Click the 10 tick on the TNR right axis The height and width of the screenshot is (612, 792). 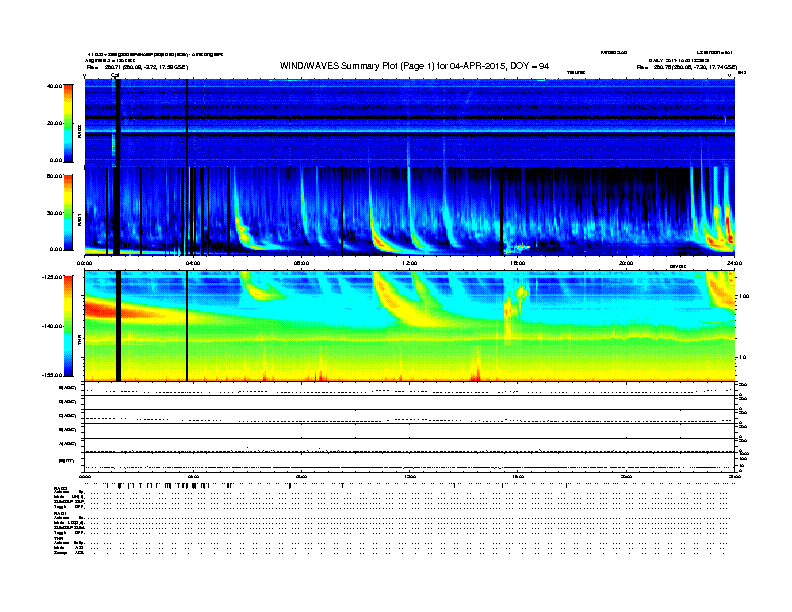[x=742, y=358]
